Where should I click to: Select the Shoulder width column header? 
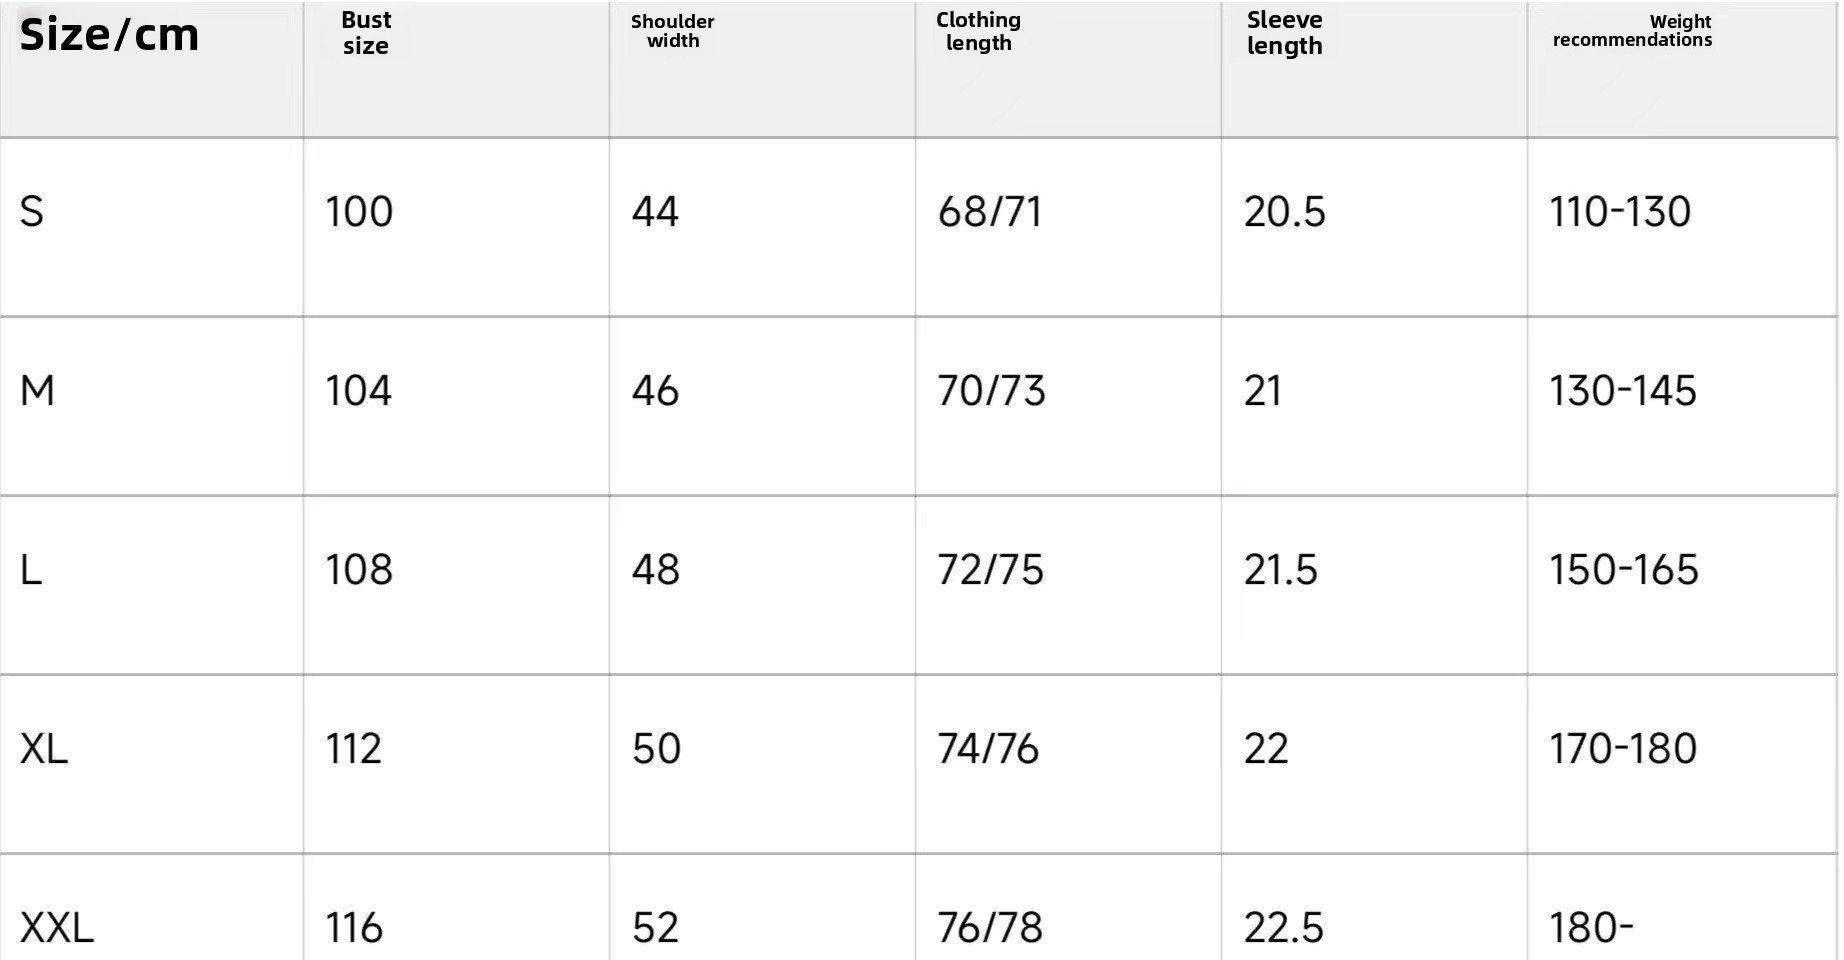672,31
